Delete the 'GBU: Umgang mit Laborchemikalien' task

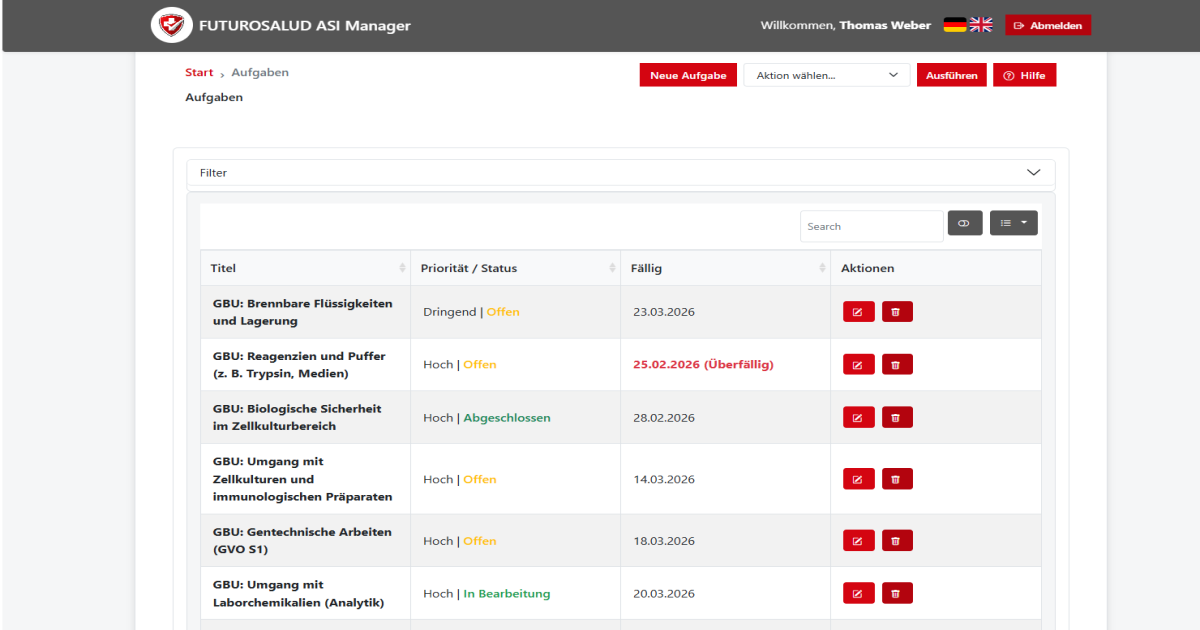coord(897,592)
